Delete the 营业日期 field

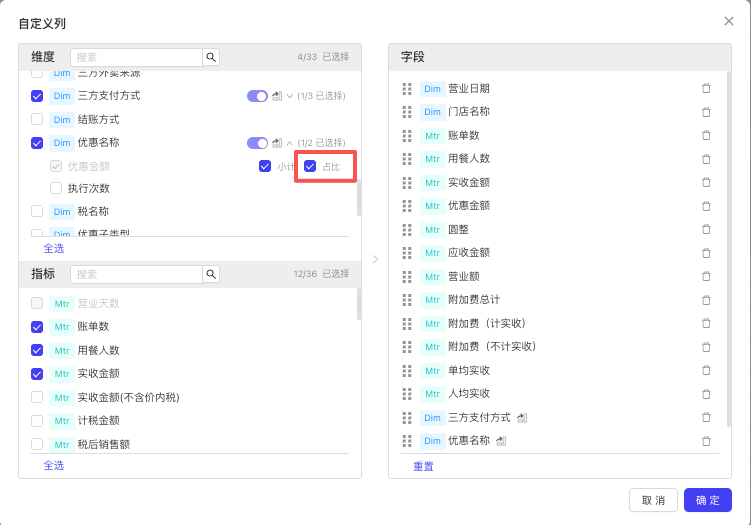coord(706,88)
